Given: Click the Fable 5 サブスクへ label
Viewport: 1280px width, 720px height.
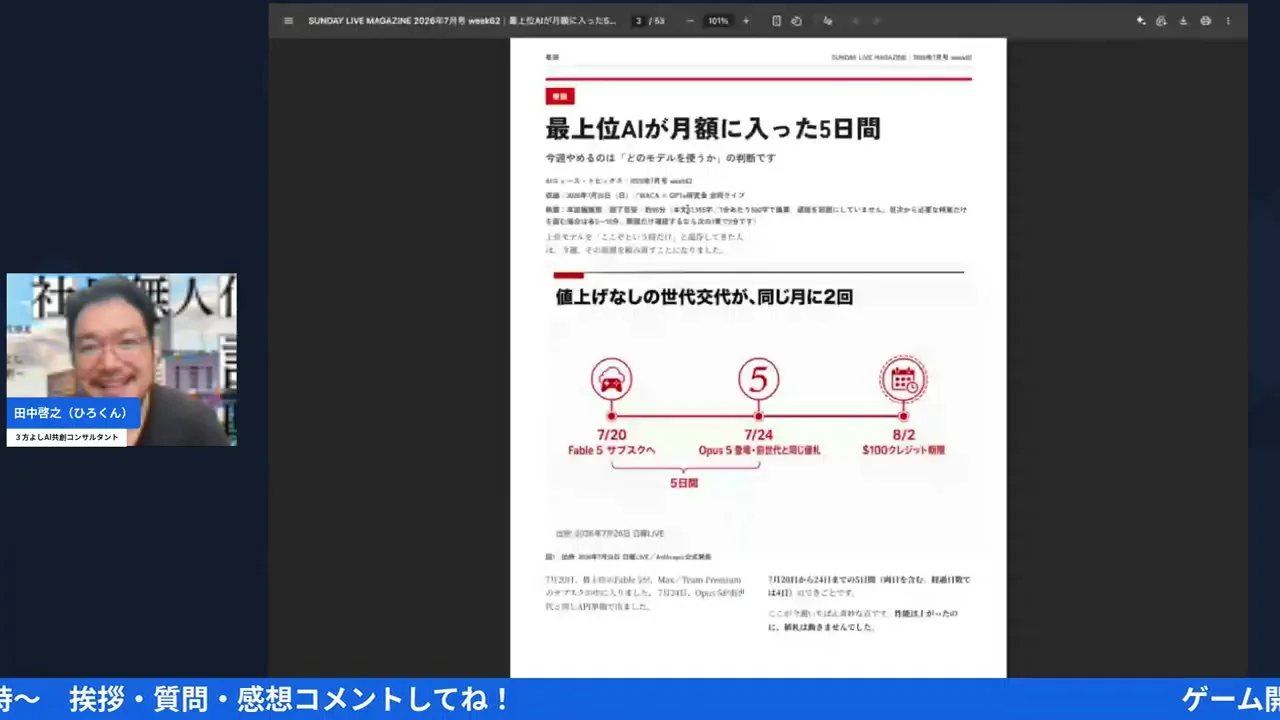Looking at the screenshot, I should [611, 451].
